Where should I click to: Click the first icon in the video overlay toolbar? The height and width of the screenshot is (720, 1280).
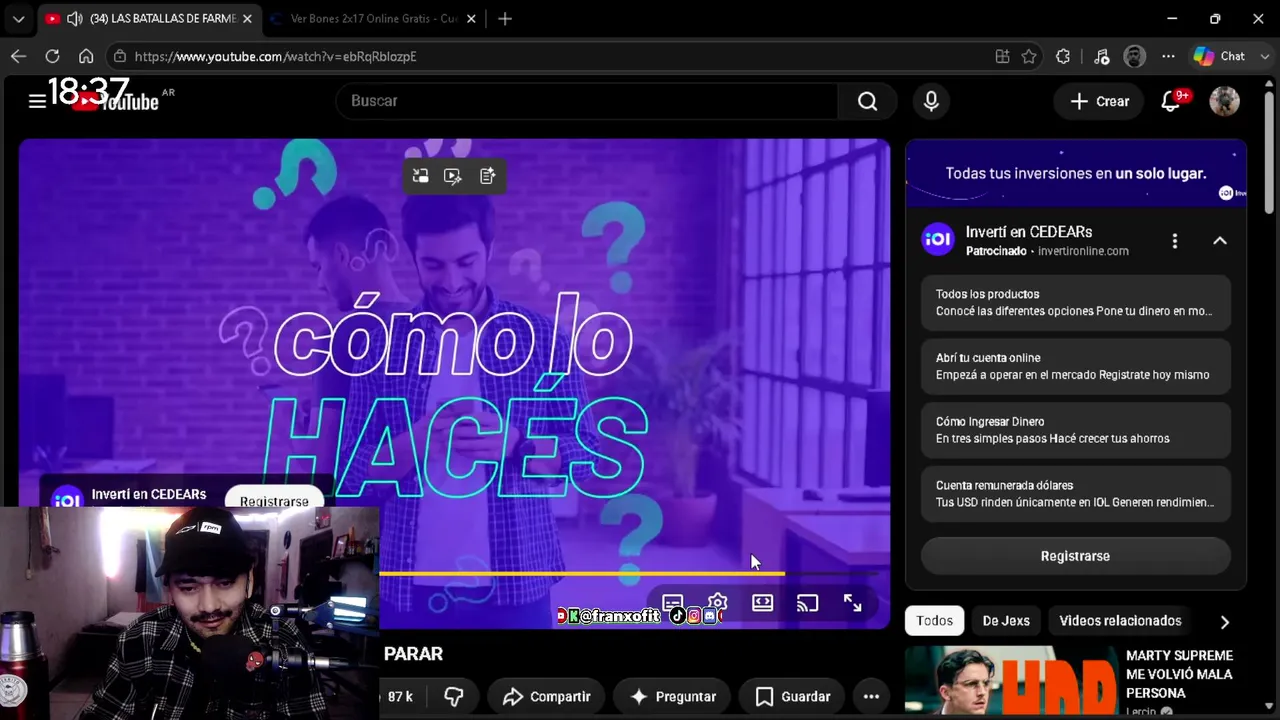coord(421,176)
